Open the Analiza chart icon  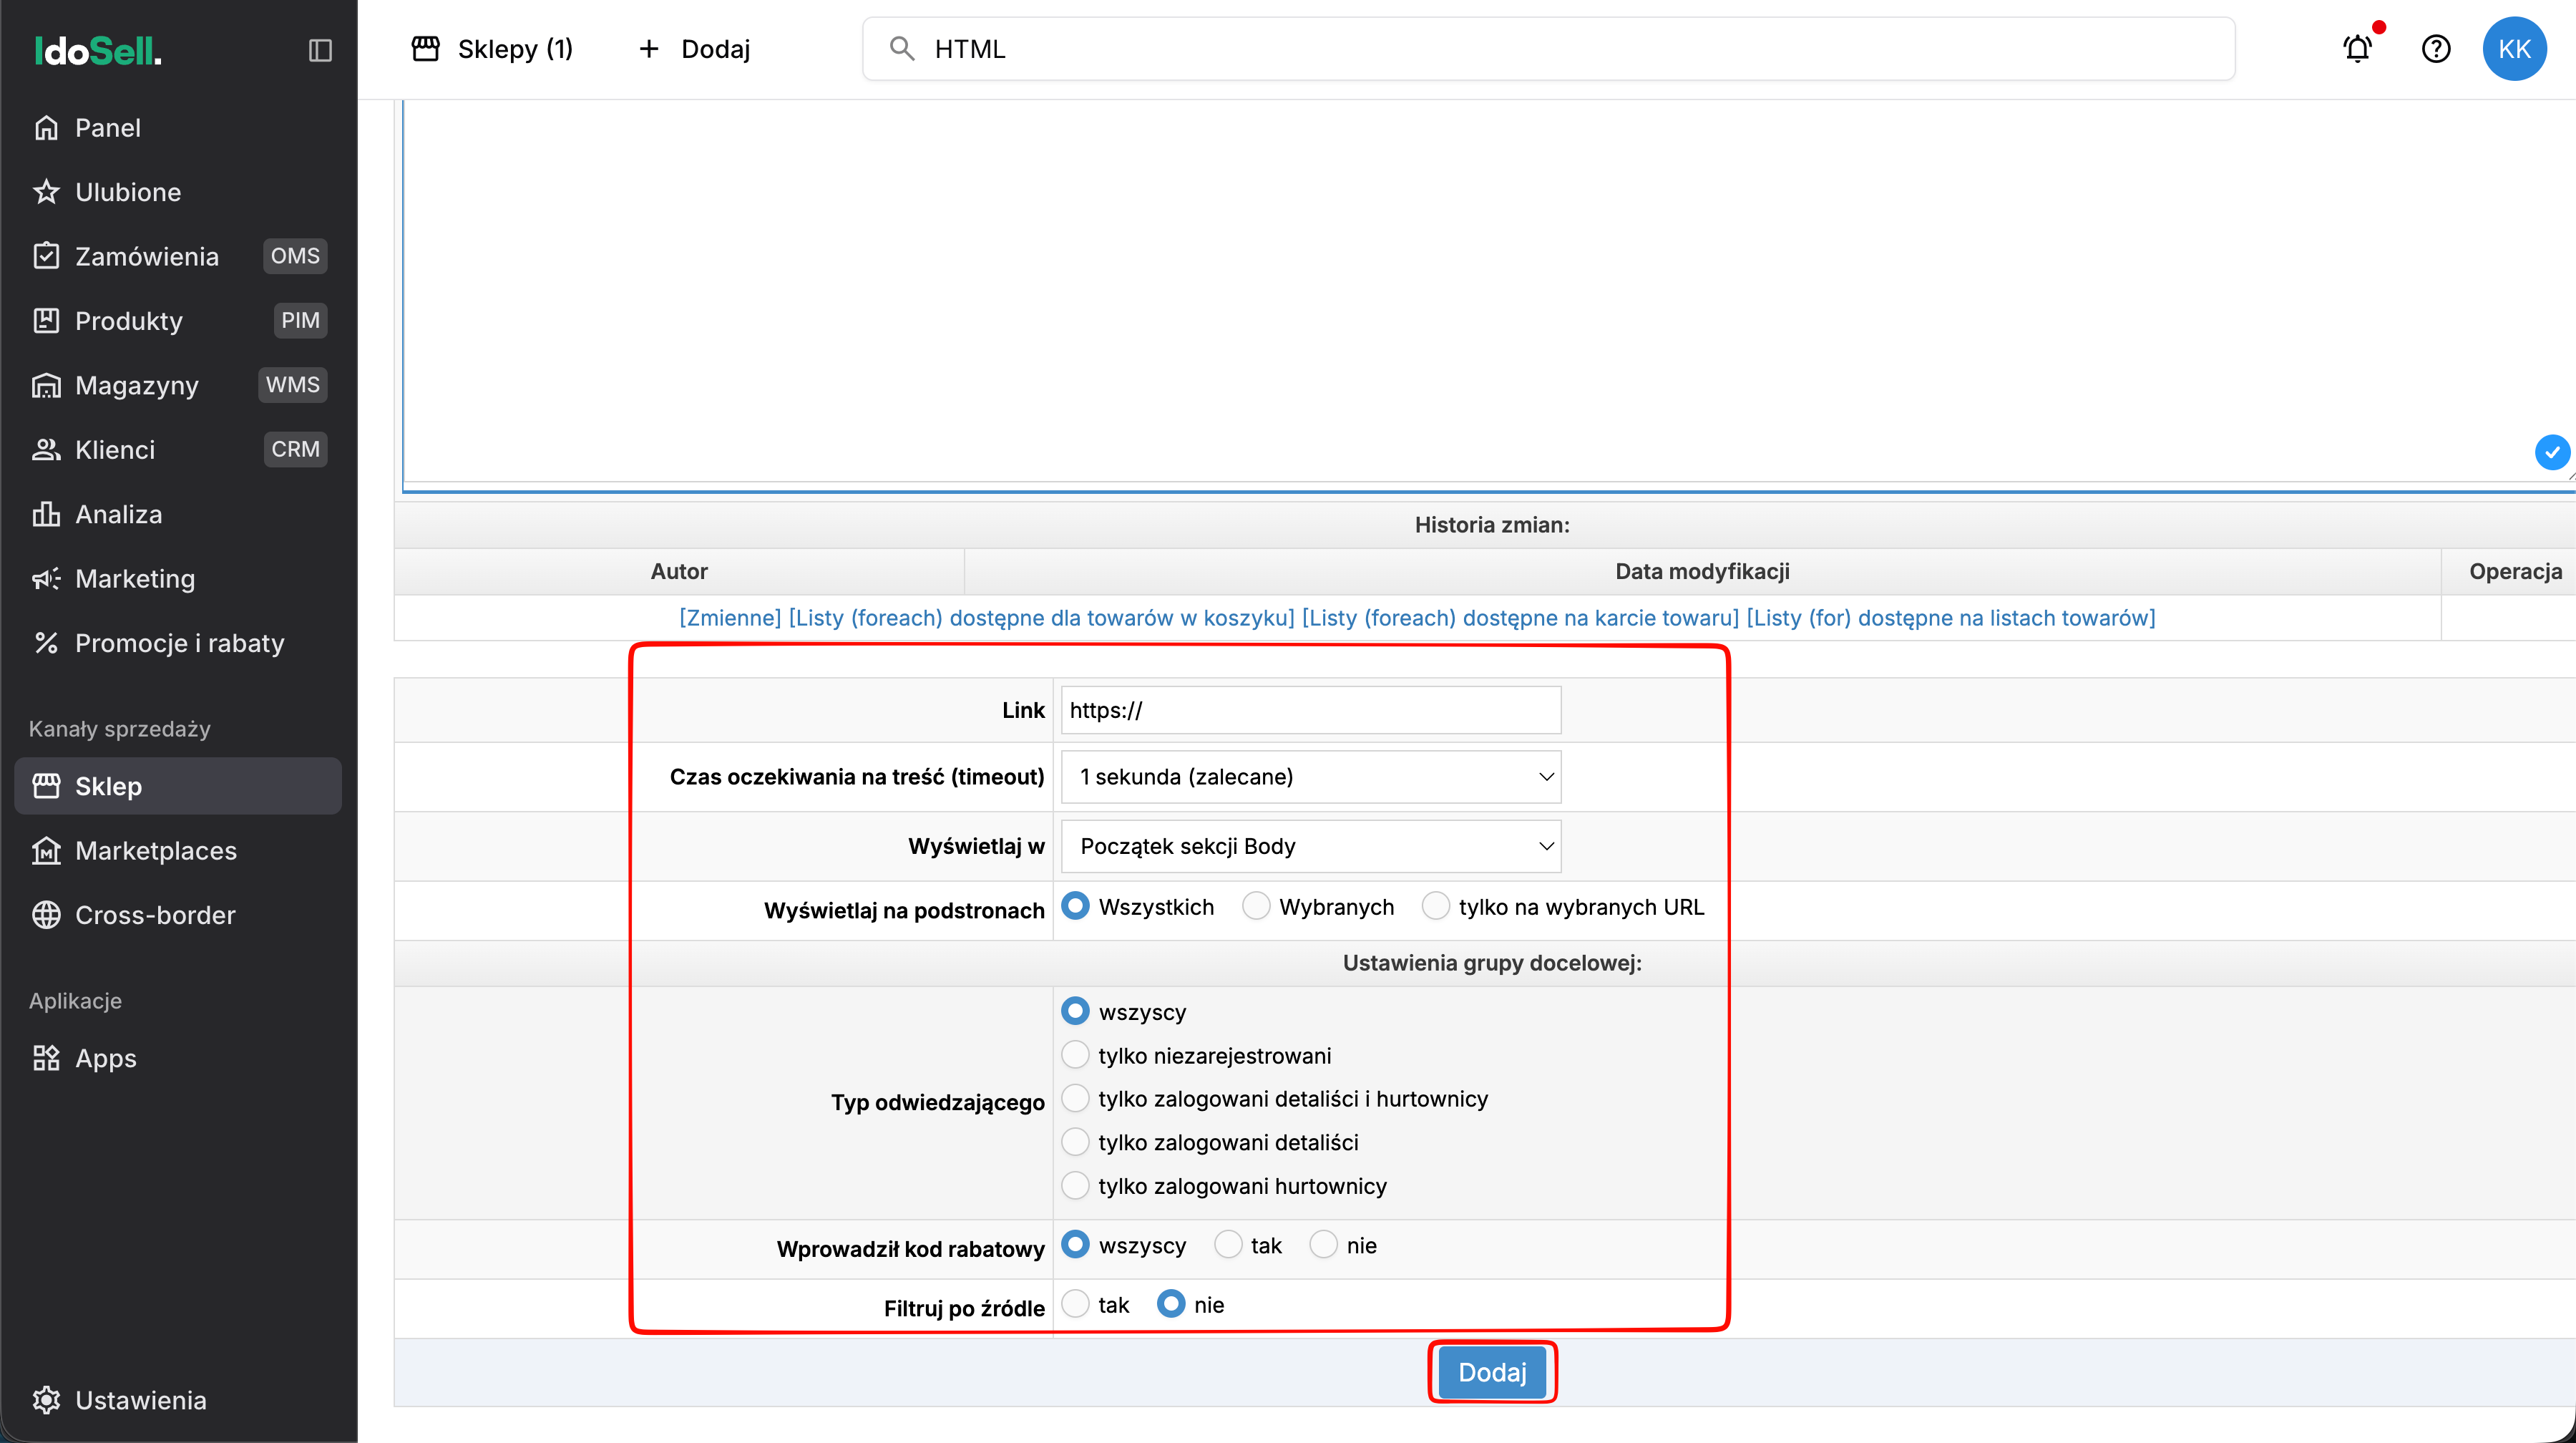[46, 514]
